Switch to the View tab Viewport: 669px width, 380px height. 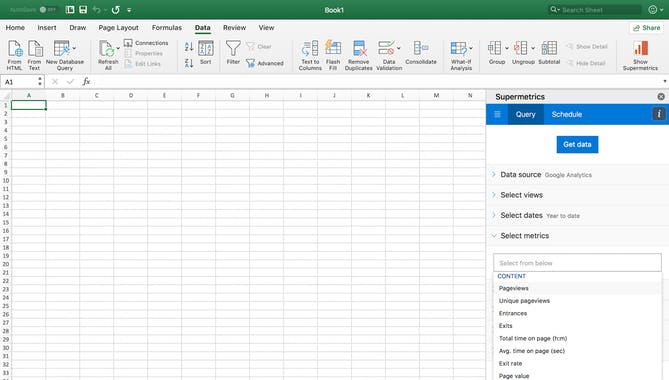266,27
